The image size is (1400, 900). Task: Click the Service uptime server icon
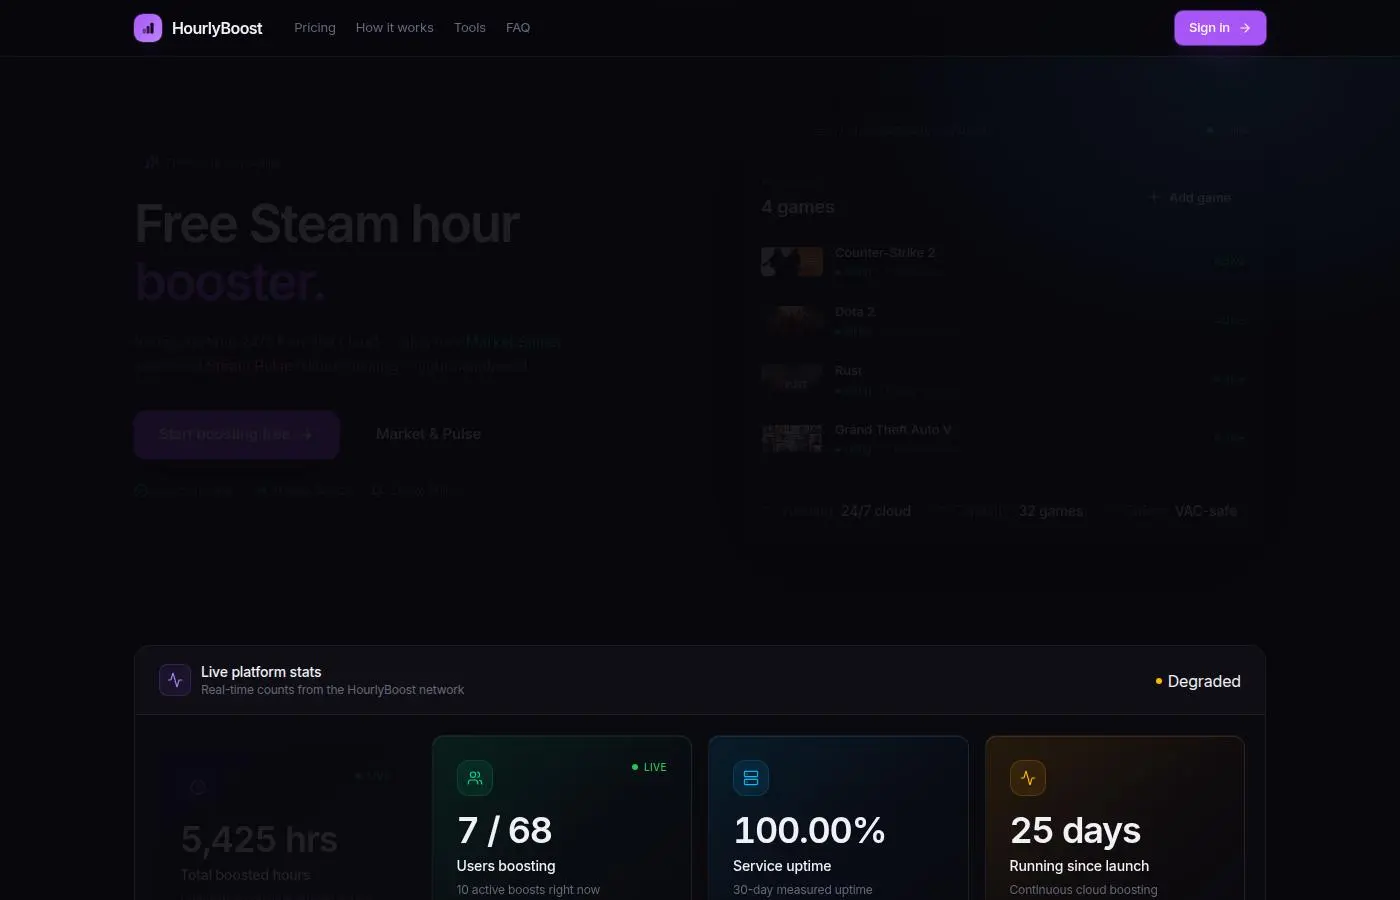[751, 778]
